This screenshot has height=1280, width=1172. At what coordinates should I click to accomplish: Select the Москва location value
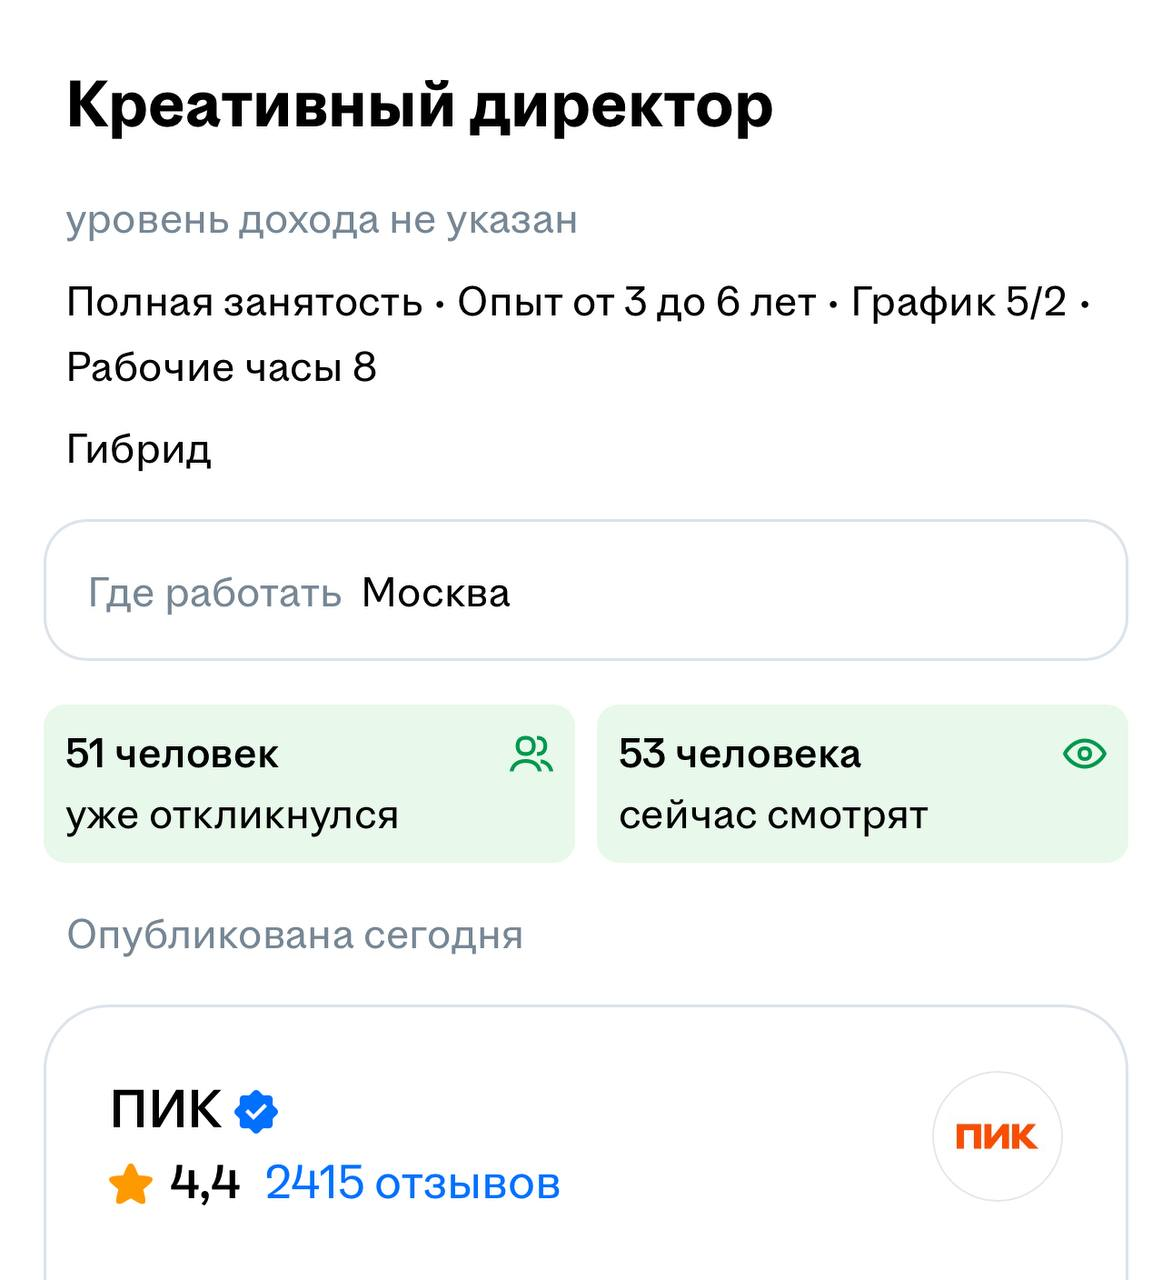click(x=436, y=593)
